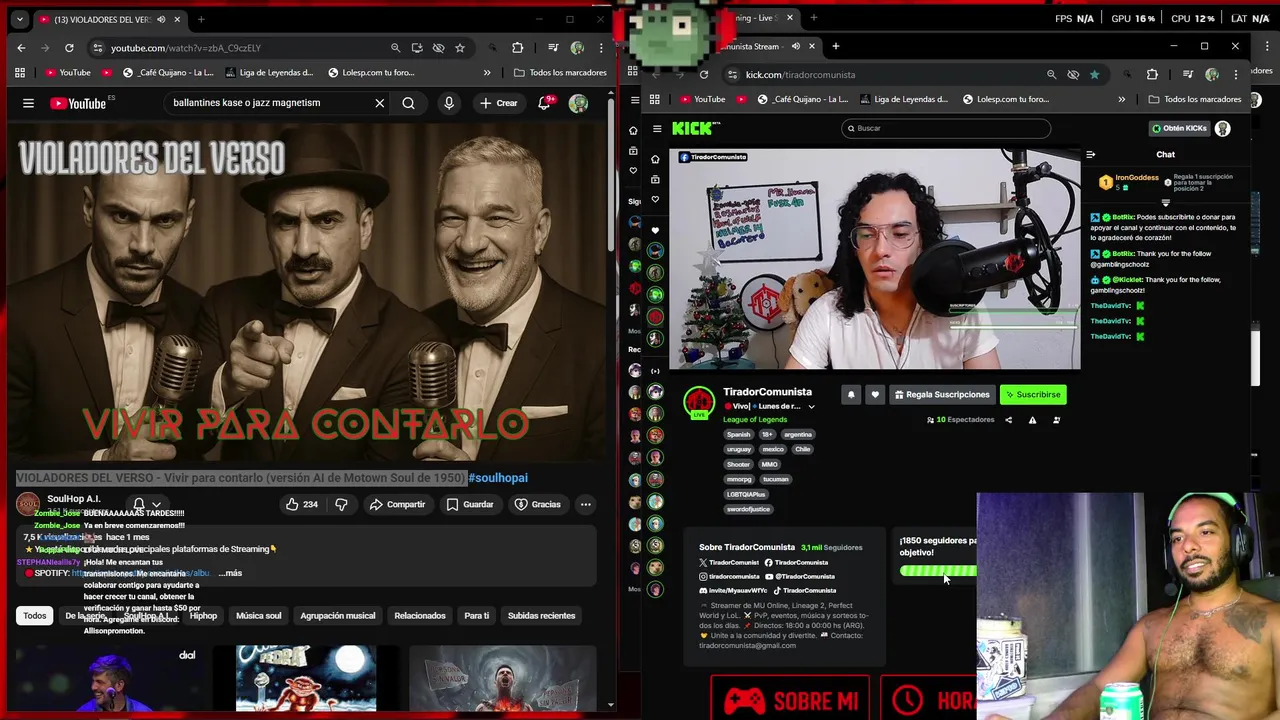The width and height of the screenshot is (1280, 720).
Task: Open more video actions ellipsis
Action: [586, 504]
